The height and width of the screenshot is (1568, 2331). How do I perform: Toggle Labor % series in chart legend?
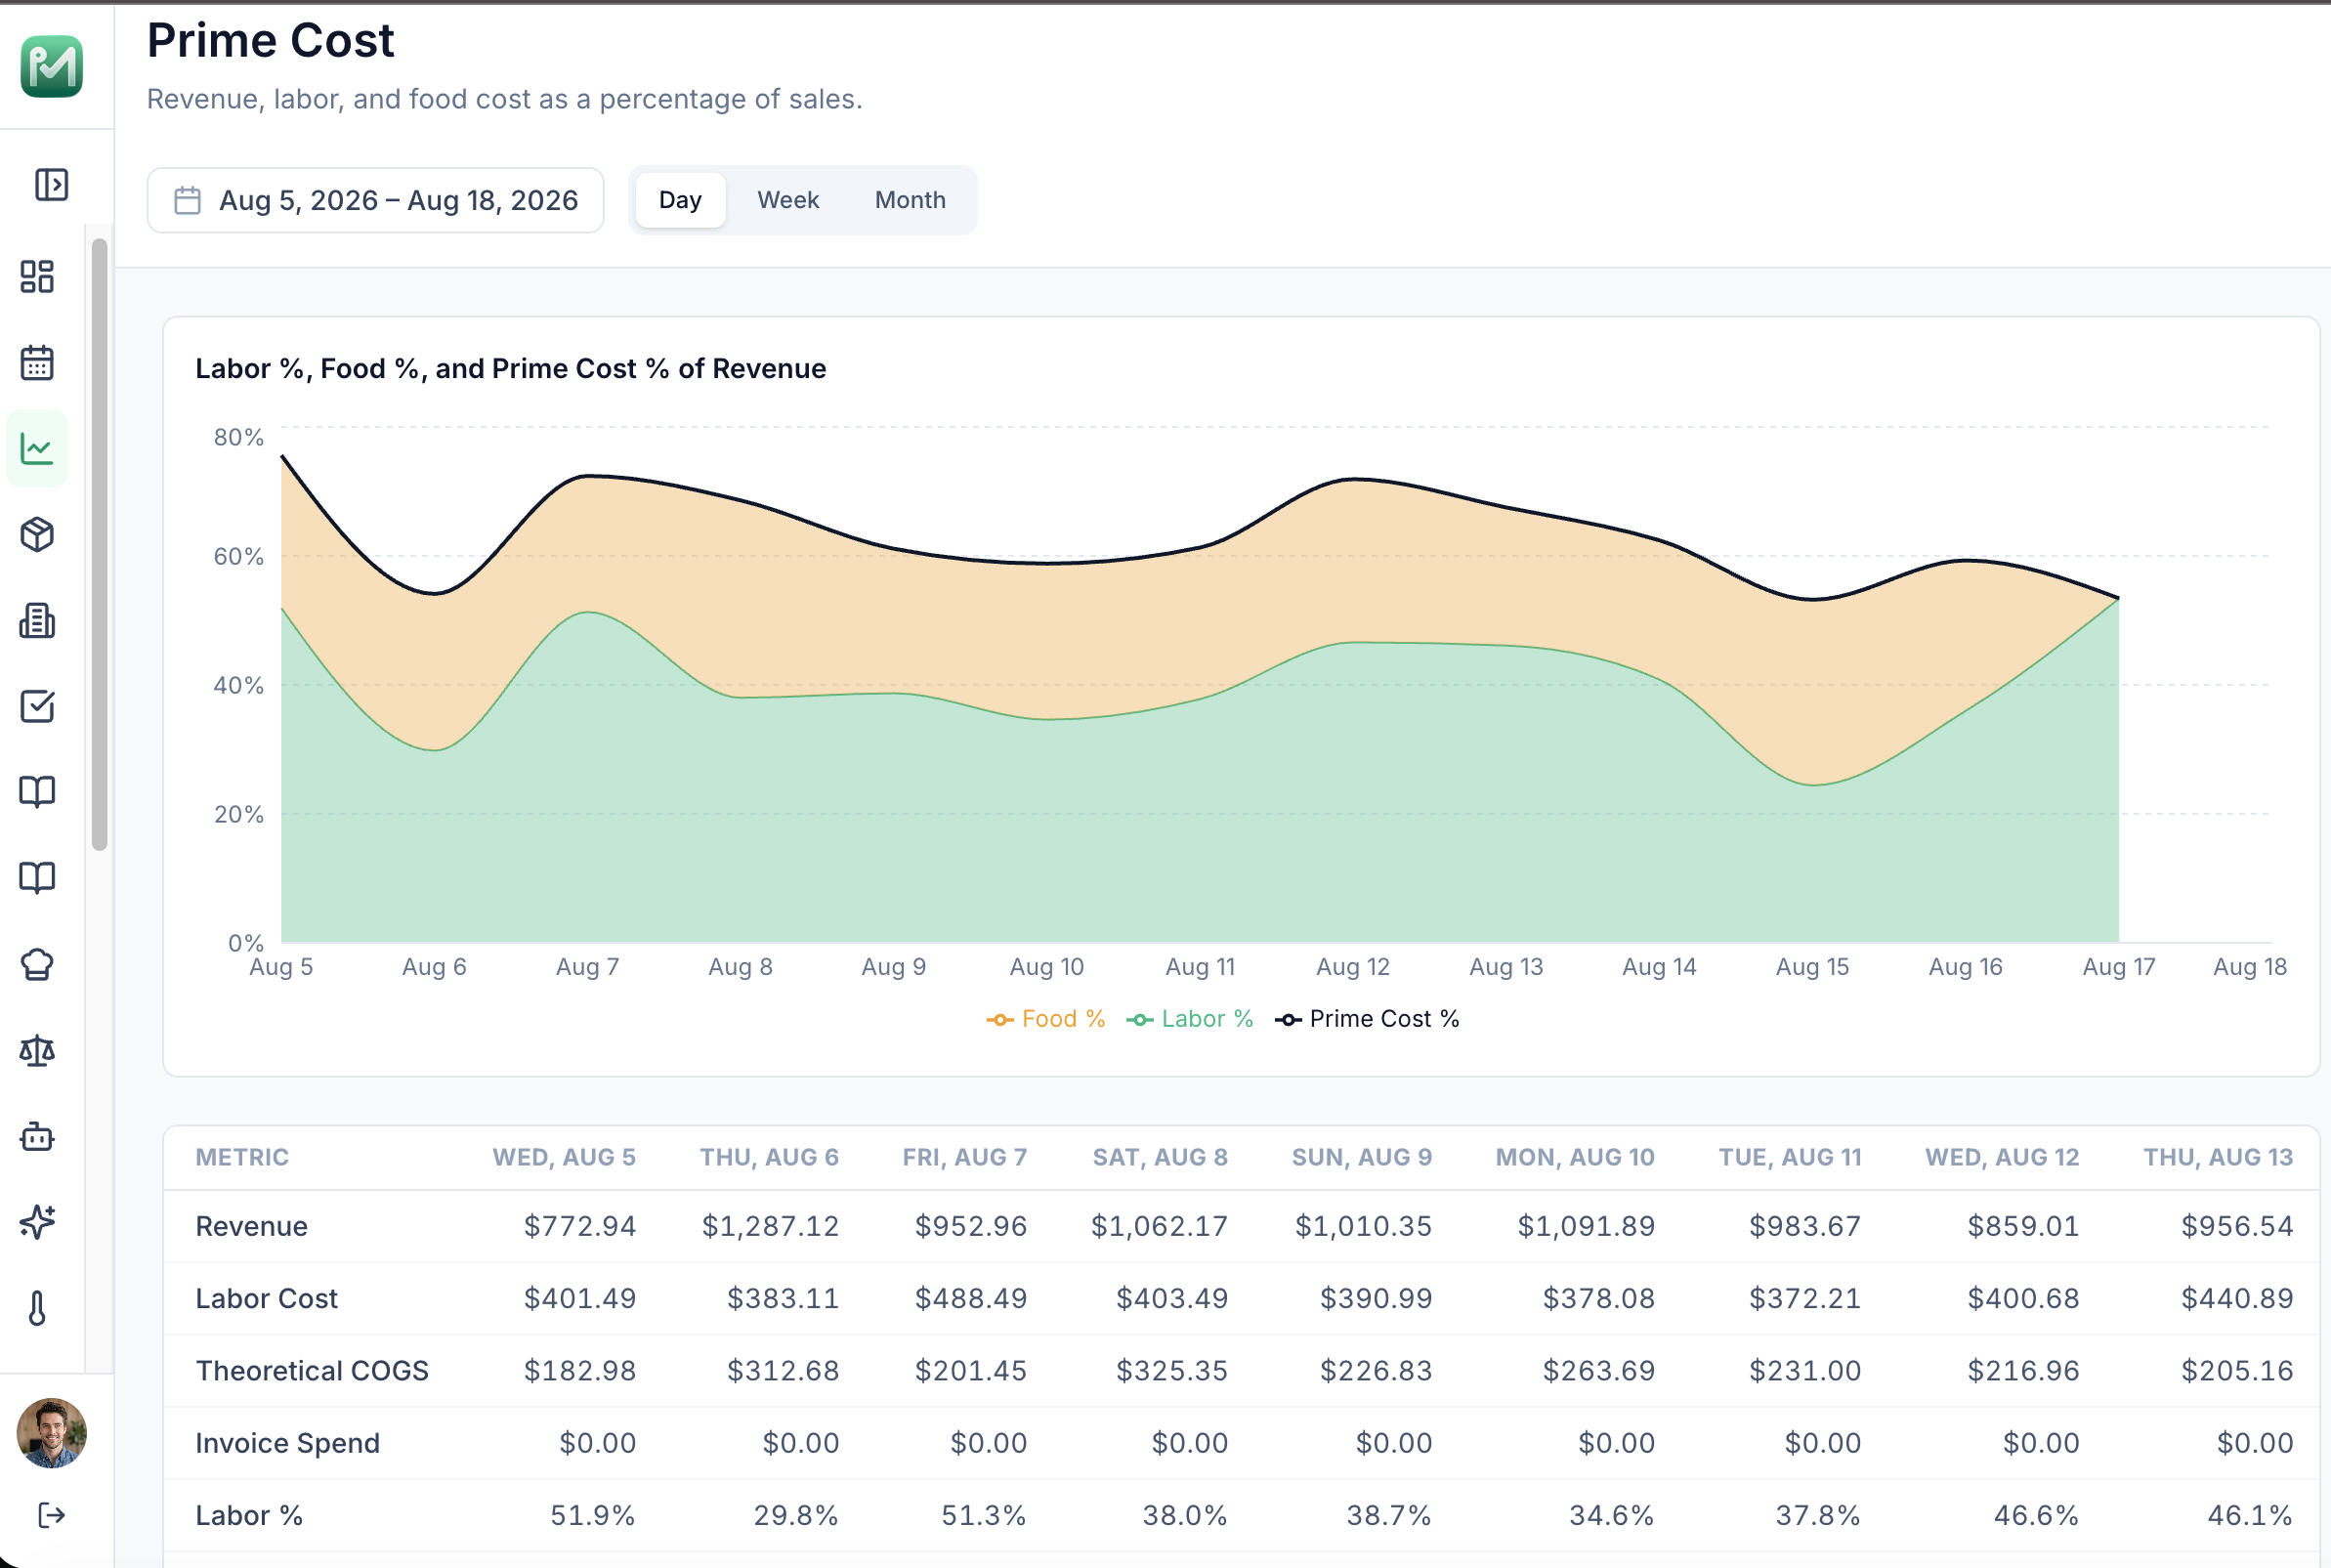click(x=1189, y=1019)
